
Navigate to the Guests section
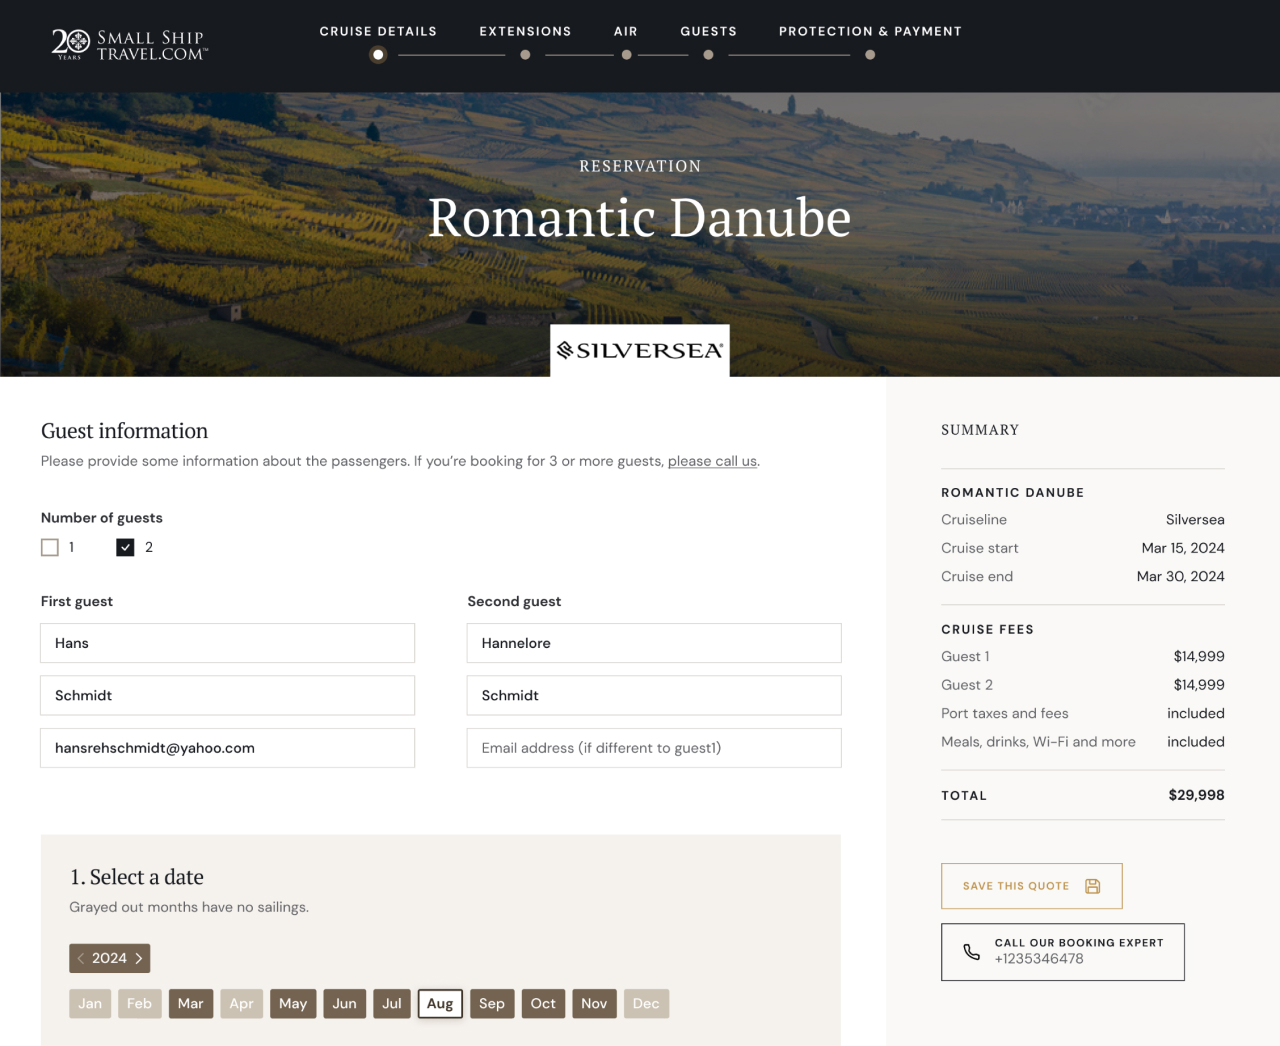[x=708, y=31]
